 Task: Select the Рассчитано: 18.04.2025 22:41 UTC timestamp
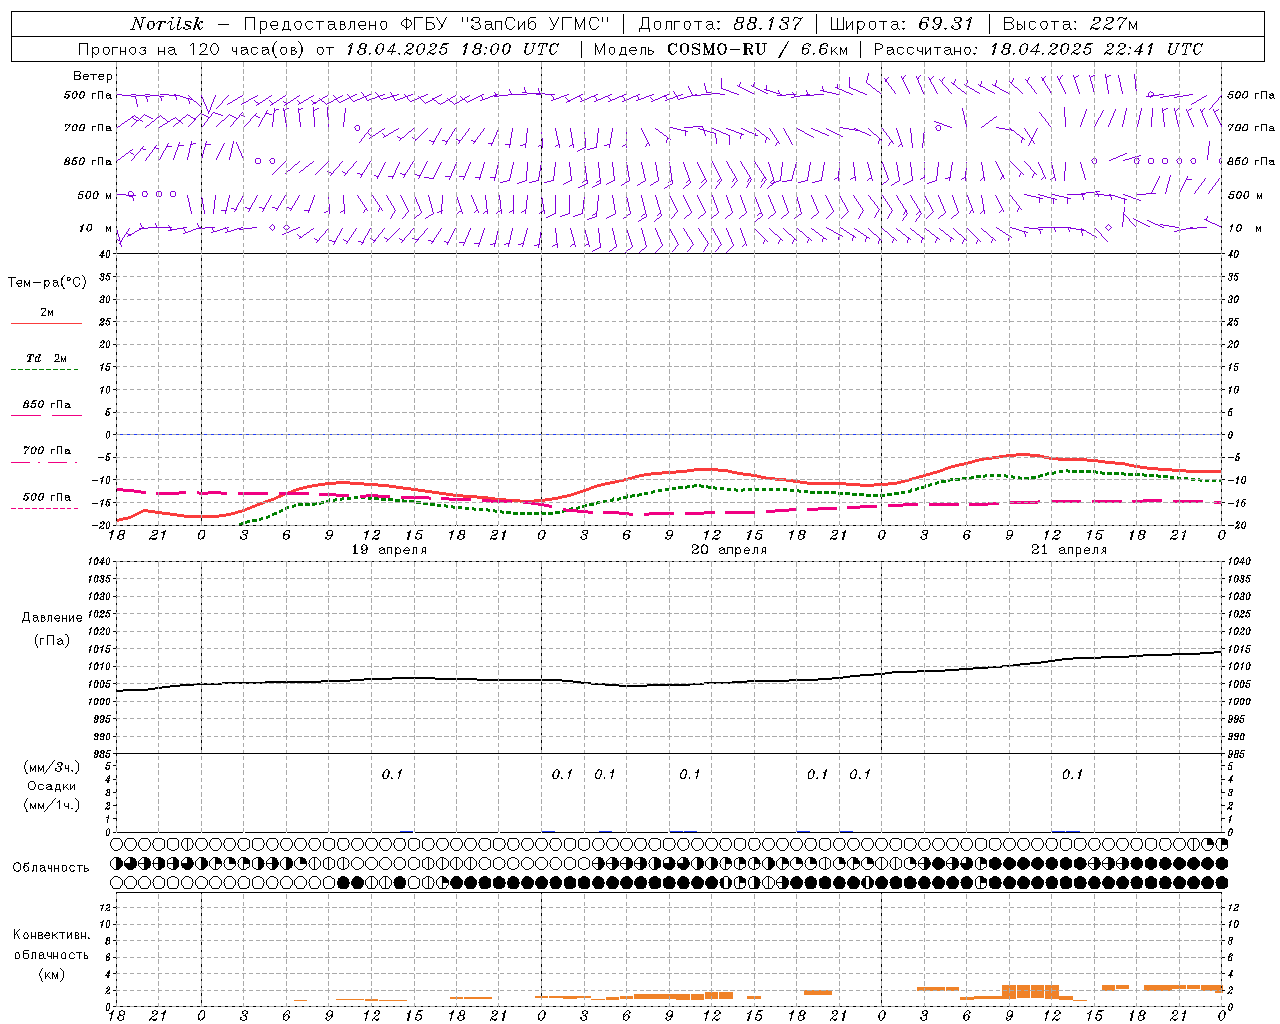pyautogui.click(x=1038, y=49)
